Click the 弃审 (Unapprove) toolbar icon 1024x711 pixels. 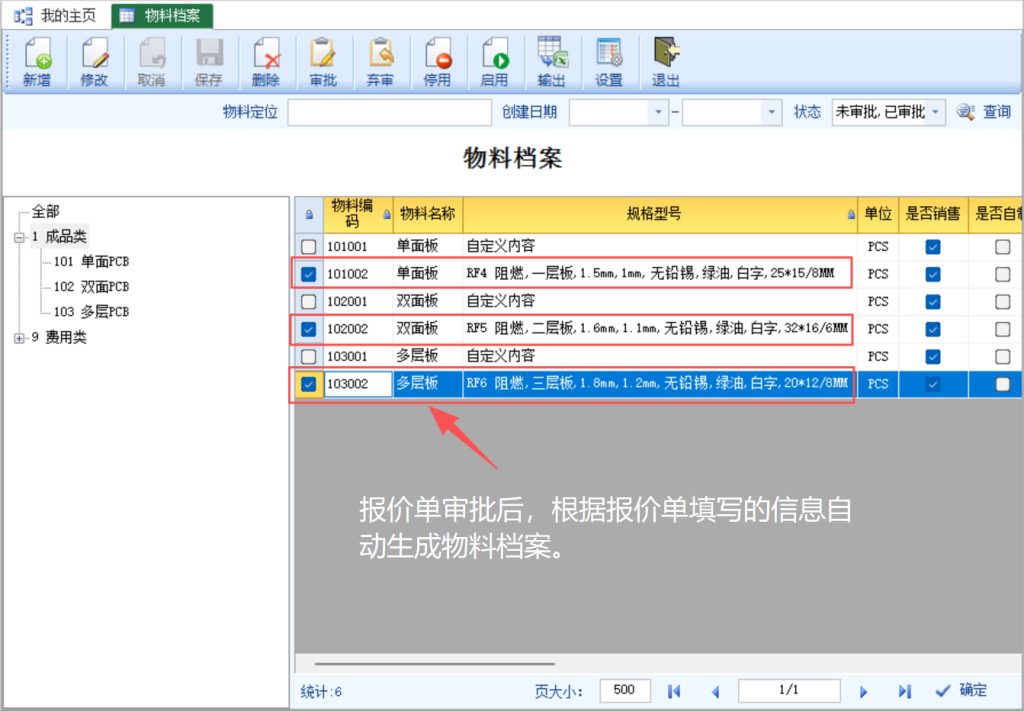click(x=380, y=62)
